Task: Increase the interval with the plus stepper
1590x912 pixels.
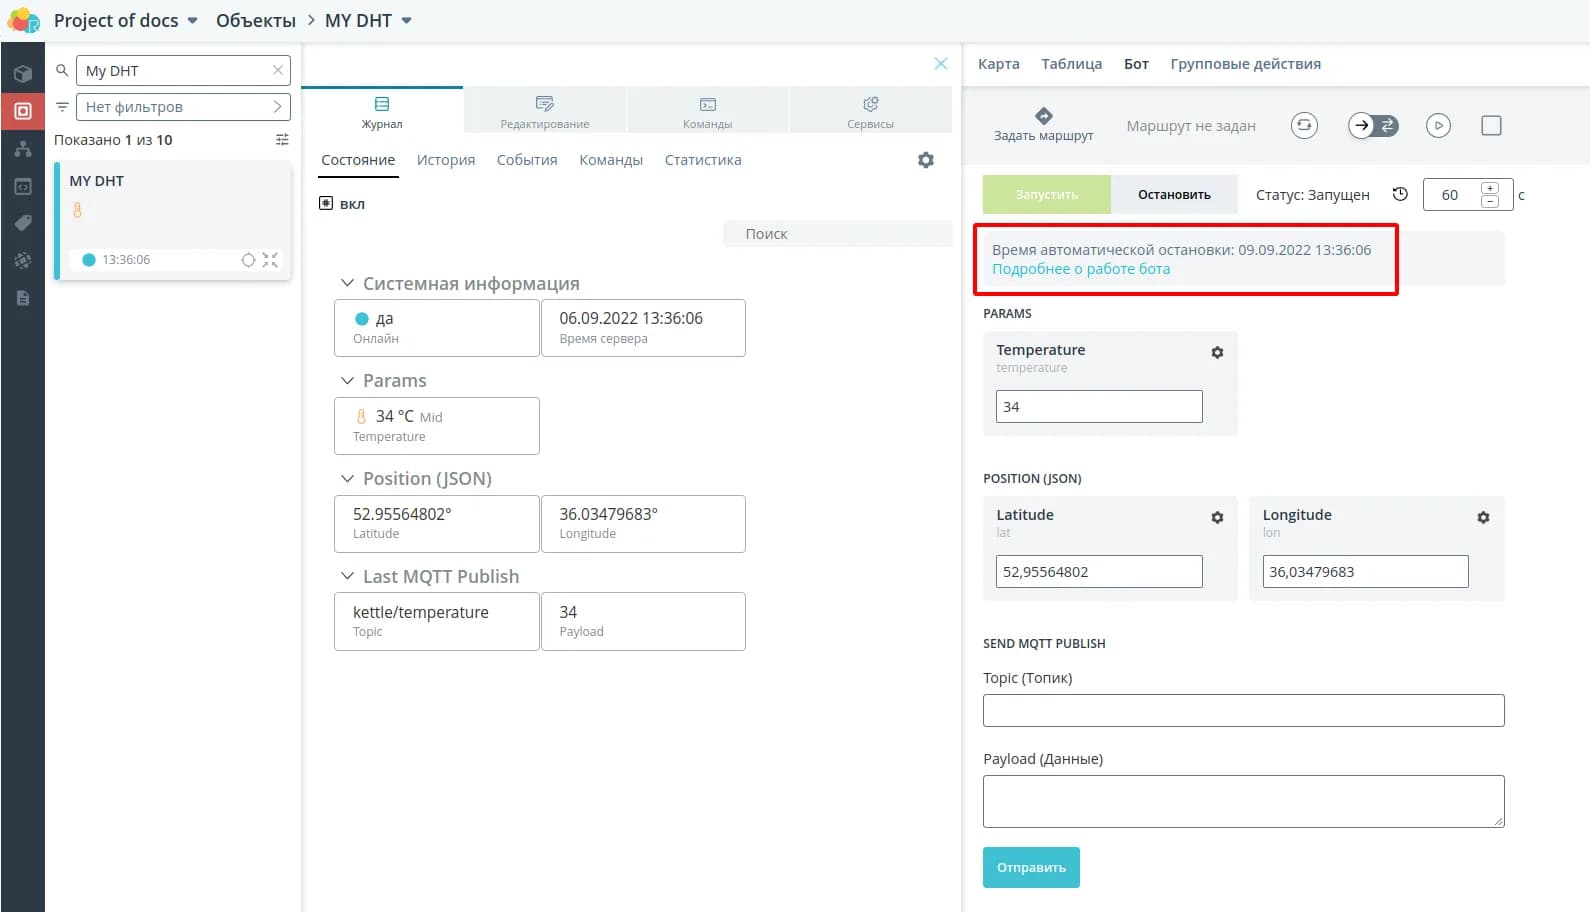Action: pyautogui.click(x=1490, y=188)
